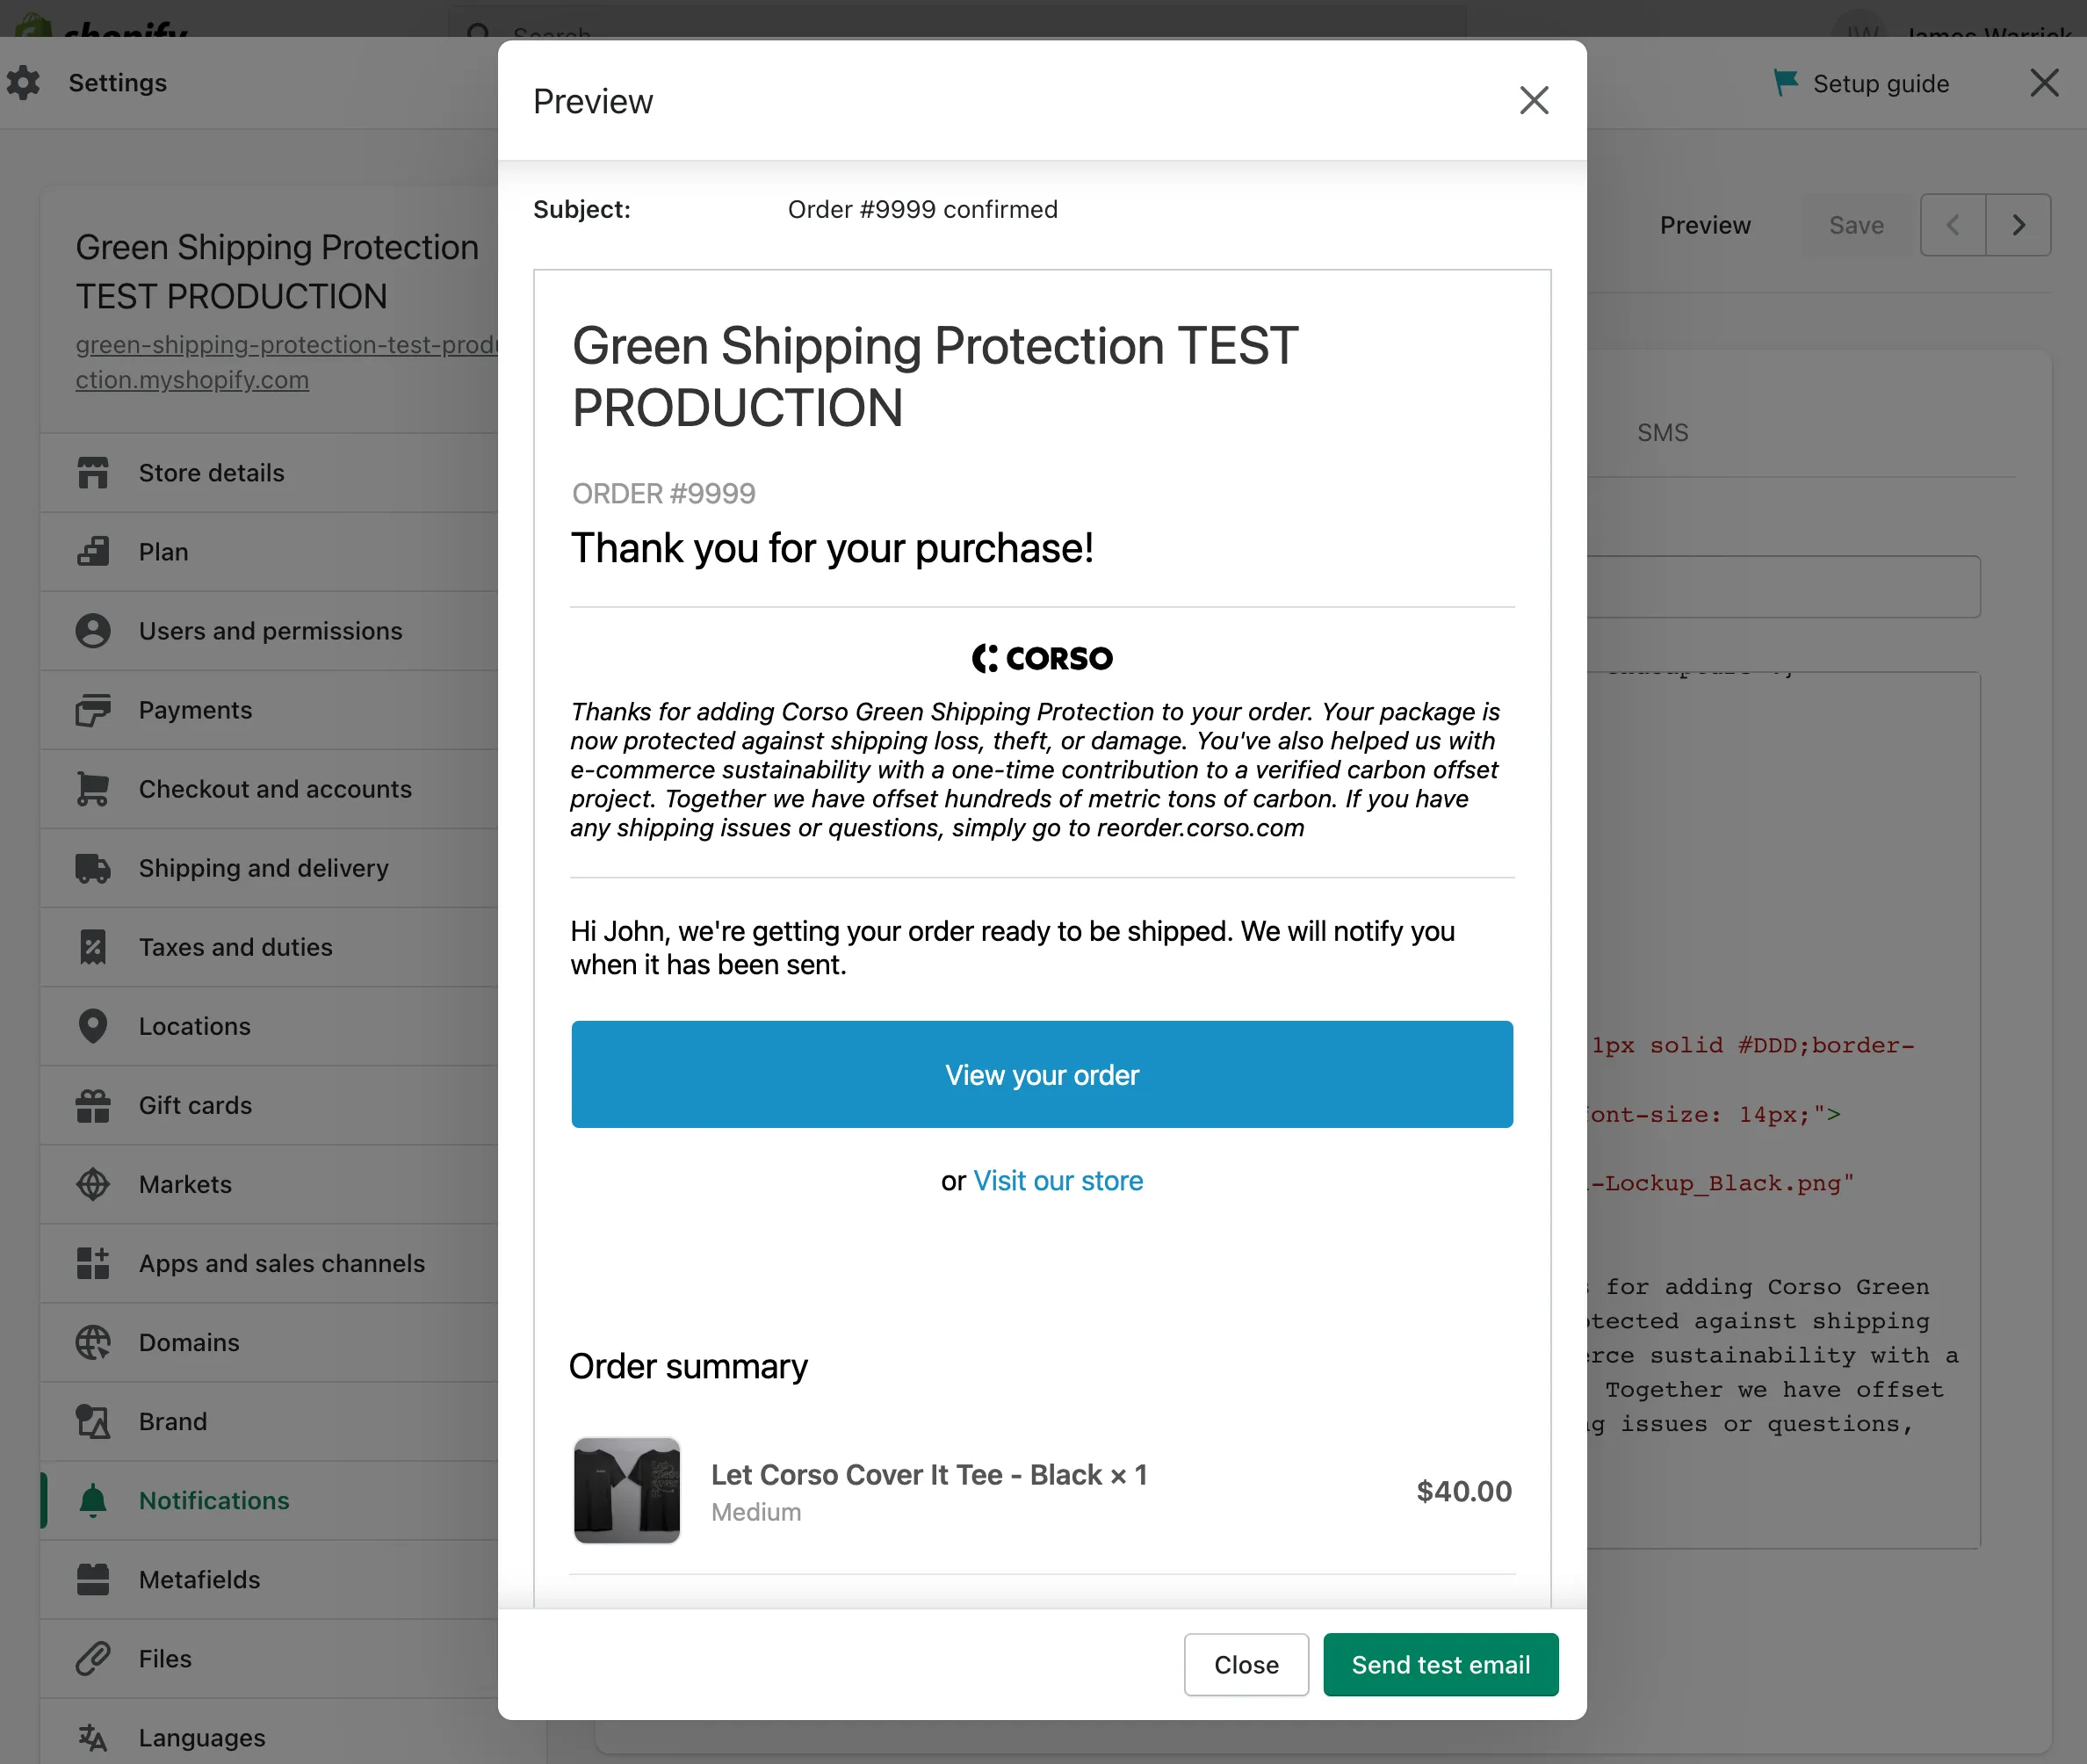The image size is (2087, 1764).
Task: Click the previous notification chevron
Action: point(1952,224)
